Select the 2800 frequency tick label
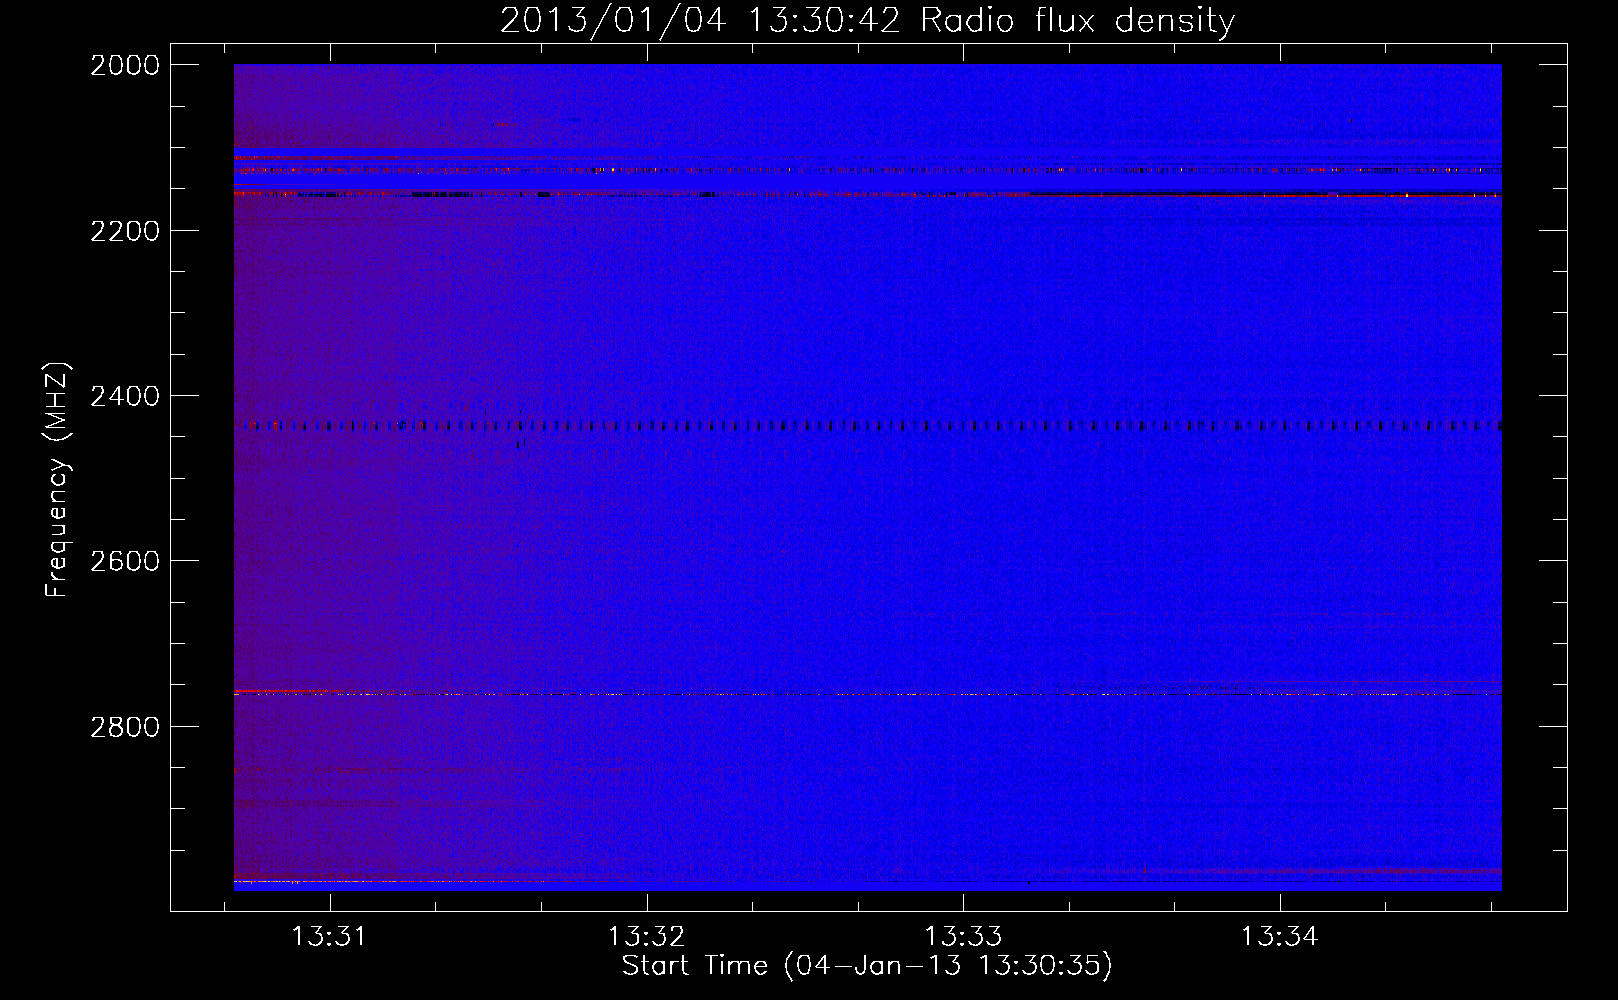This screenshot has width=1618, height=1000. tap(125, 727)
